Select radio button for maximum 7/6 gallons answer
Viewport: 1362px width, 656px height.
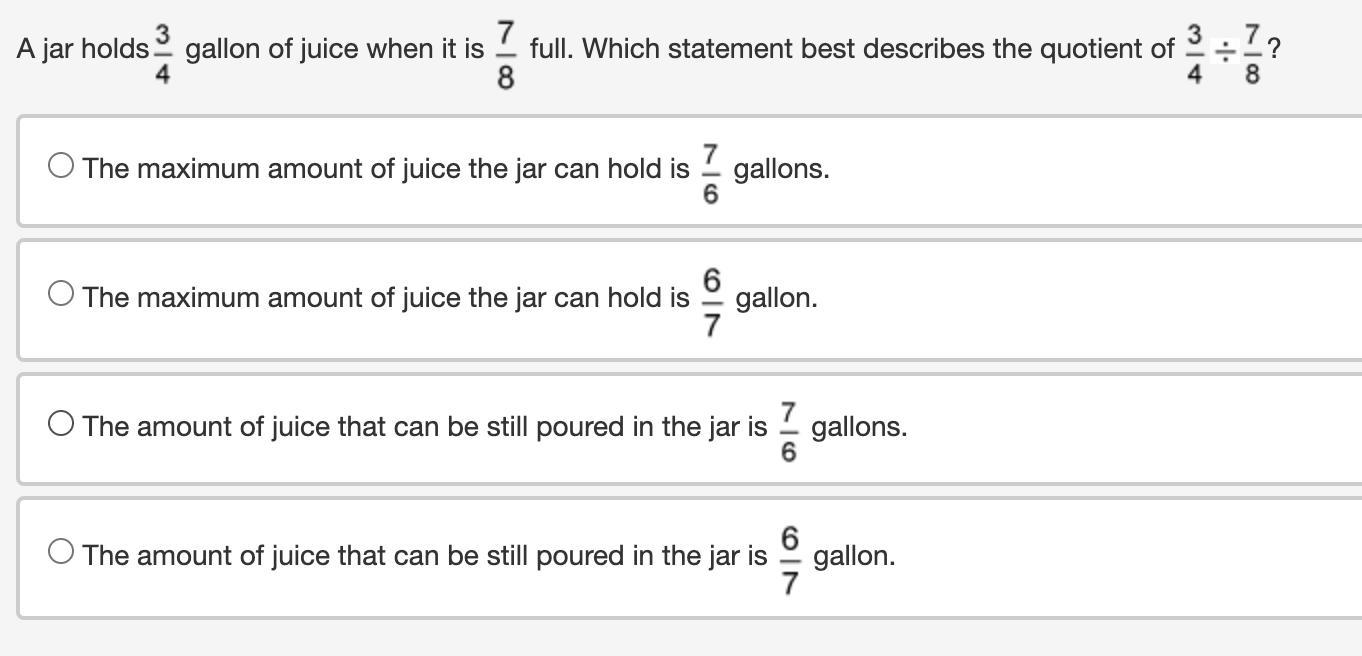click(x=61, y=166)
